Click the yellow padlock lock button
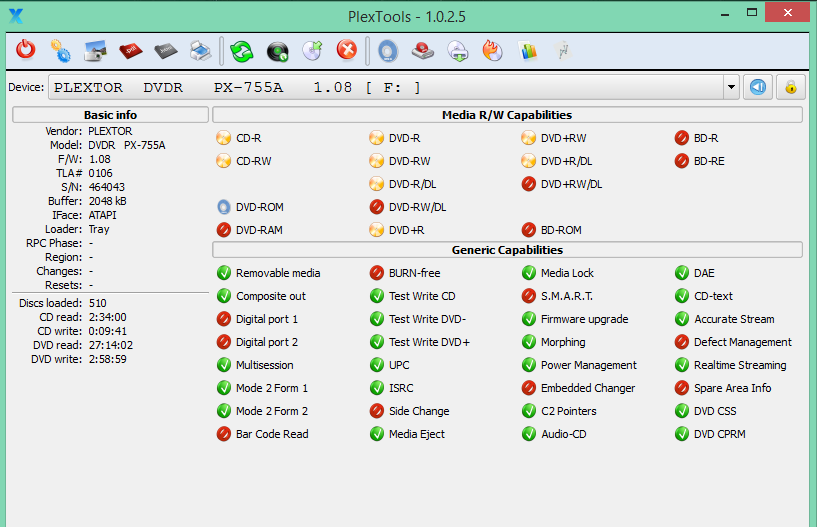This screenshot has height=527, width=817. 791,87
